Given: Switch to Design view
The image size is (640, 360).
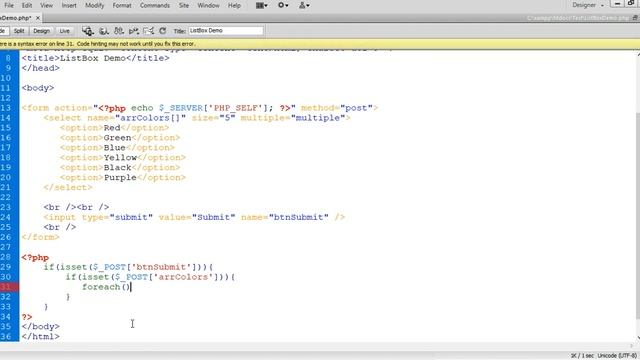Looking at the screenshot, I should point(41,31).
